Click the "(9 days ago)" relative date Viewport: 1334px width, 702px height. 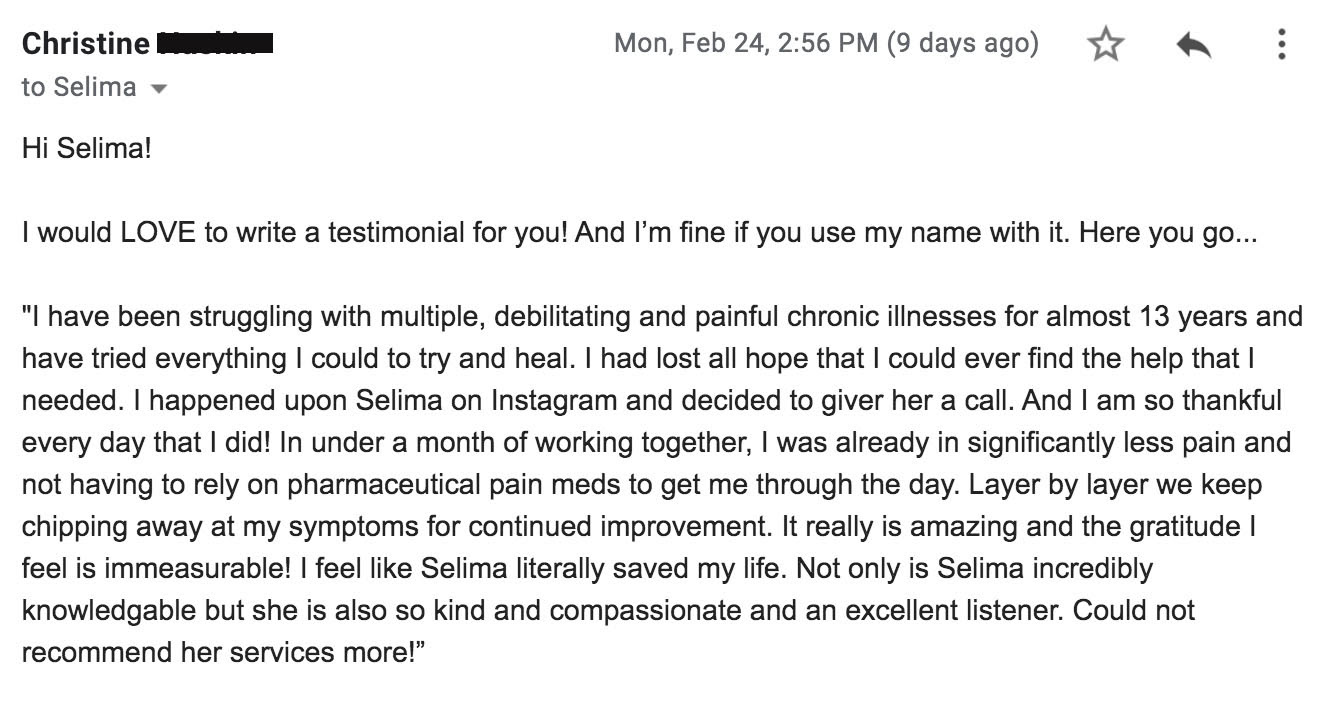click(963, 44)
